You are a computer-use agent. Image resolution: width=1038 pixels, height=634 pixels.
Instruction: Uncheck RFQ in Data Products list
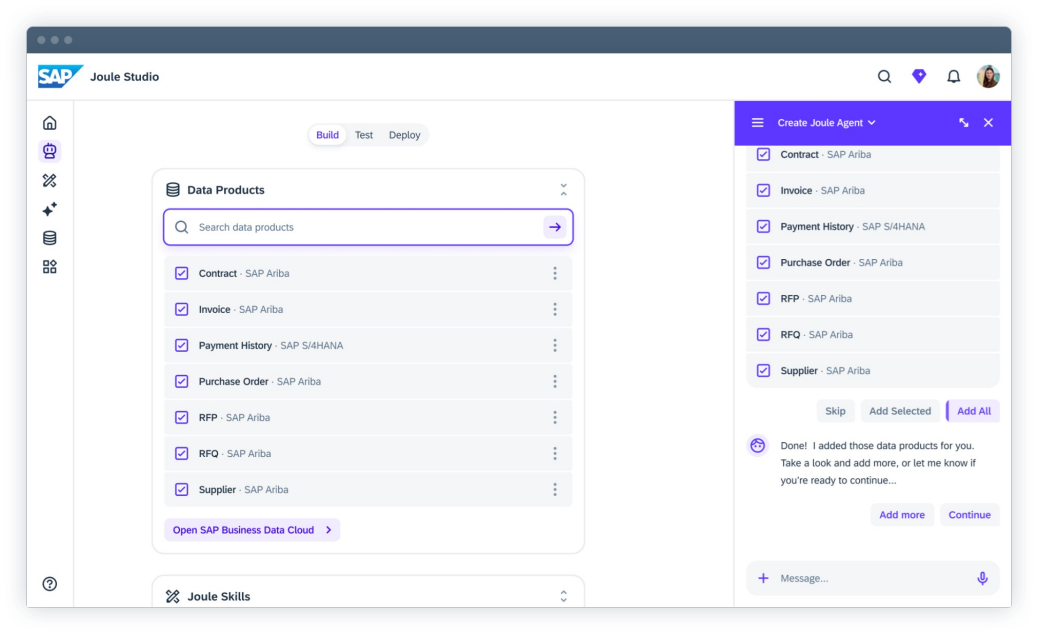click(x=181, y=453)
